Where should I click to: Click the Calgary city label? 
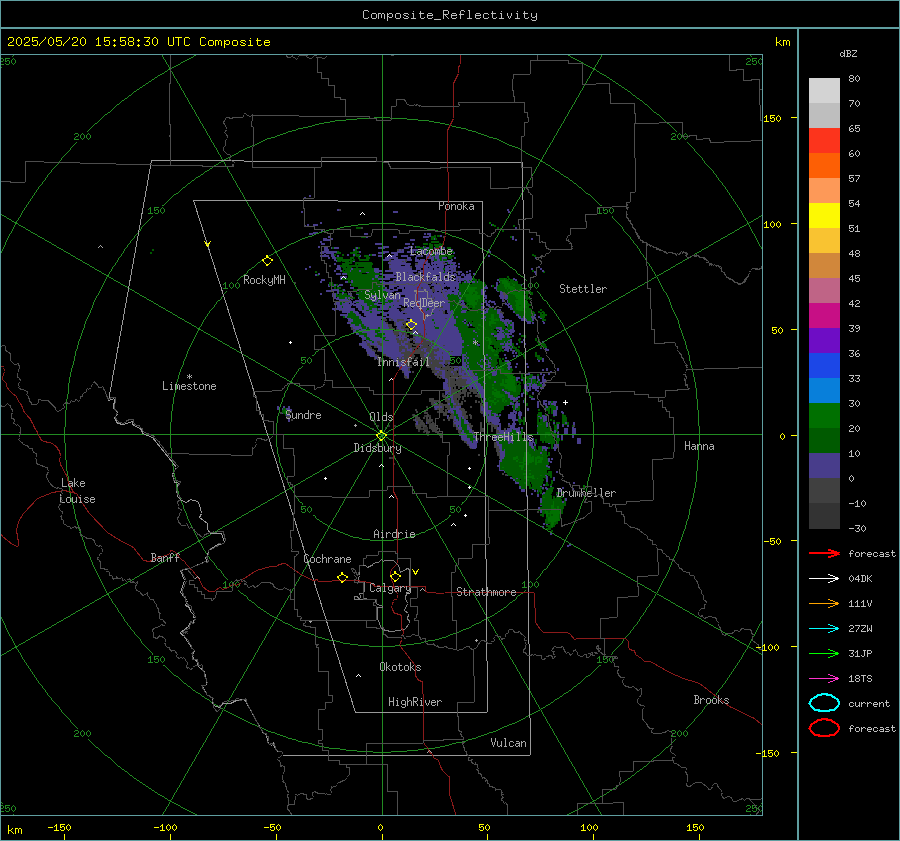(x=390, y=588)
